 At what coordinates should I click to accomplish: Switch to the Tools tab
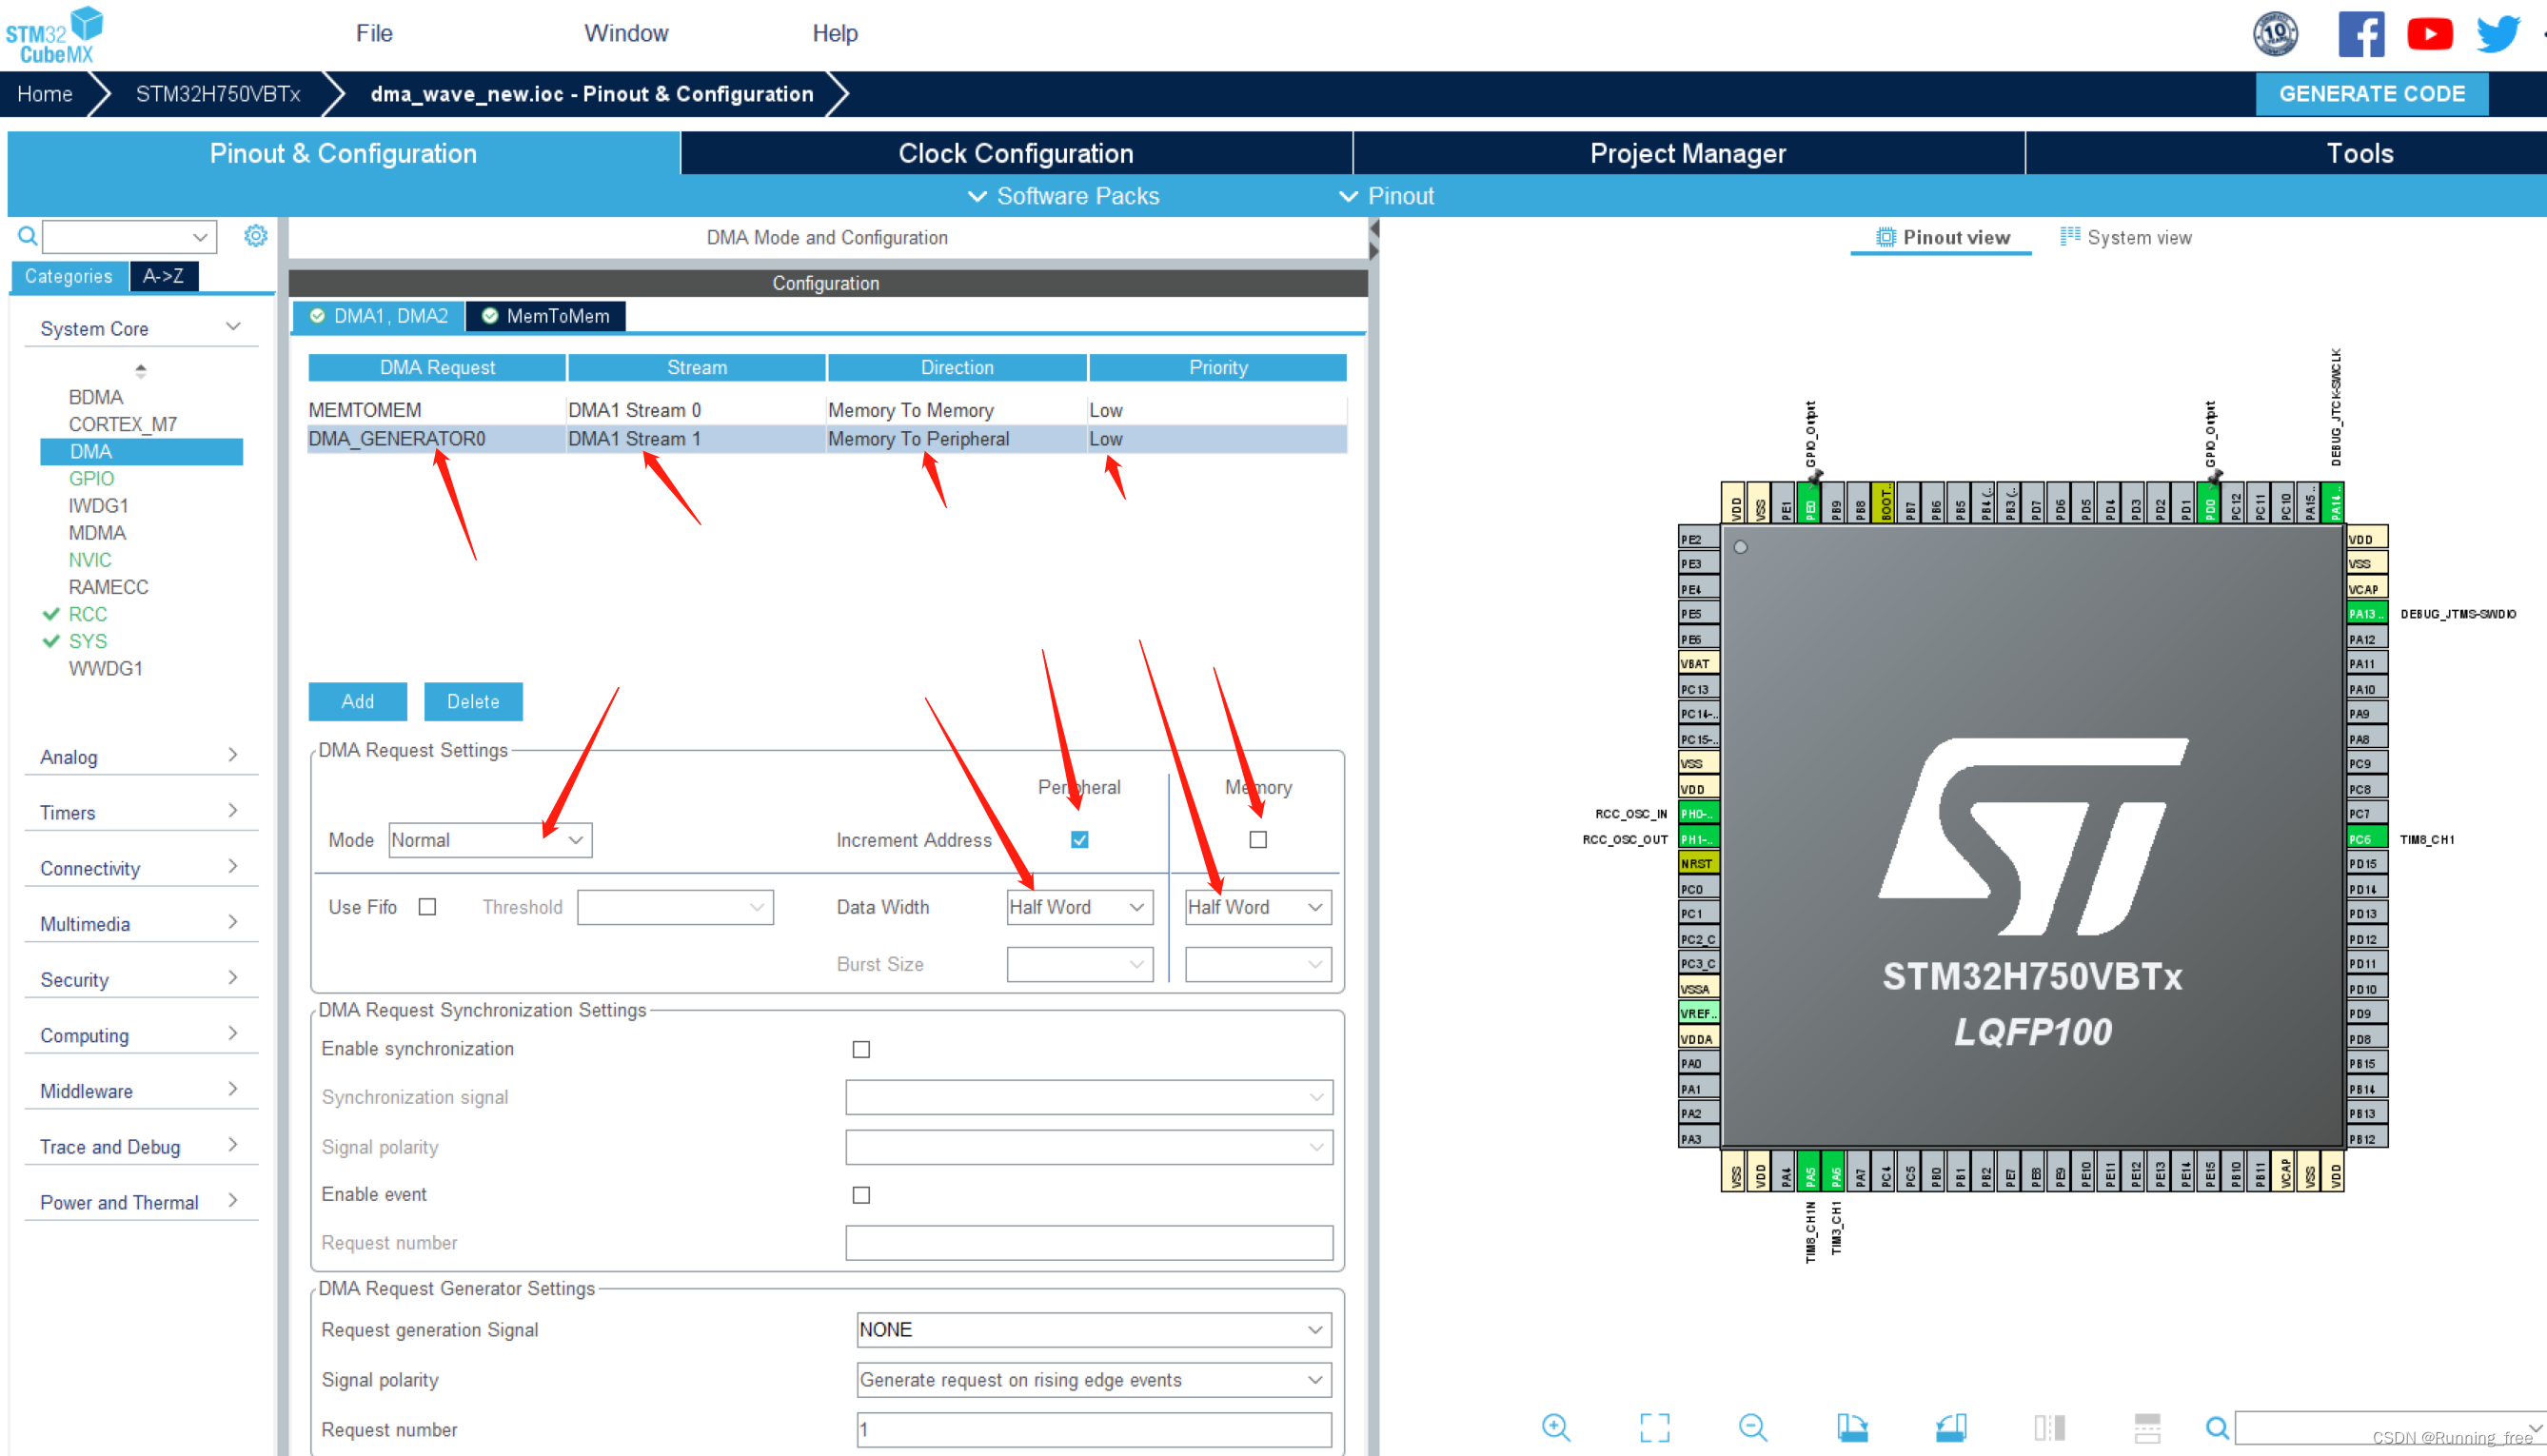(x=2360, y=153)
